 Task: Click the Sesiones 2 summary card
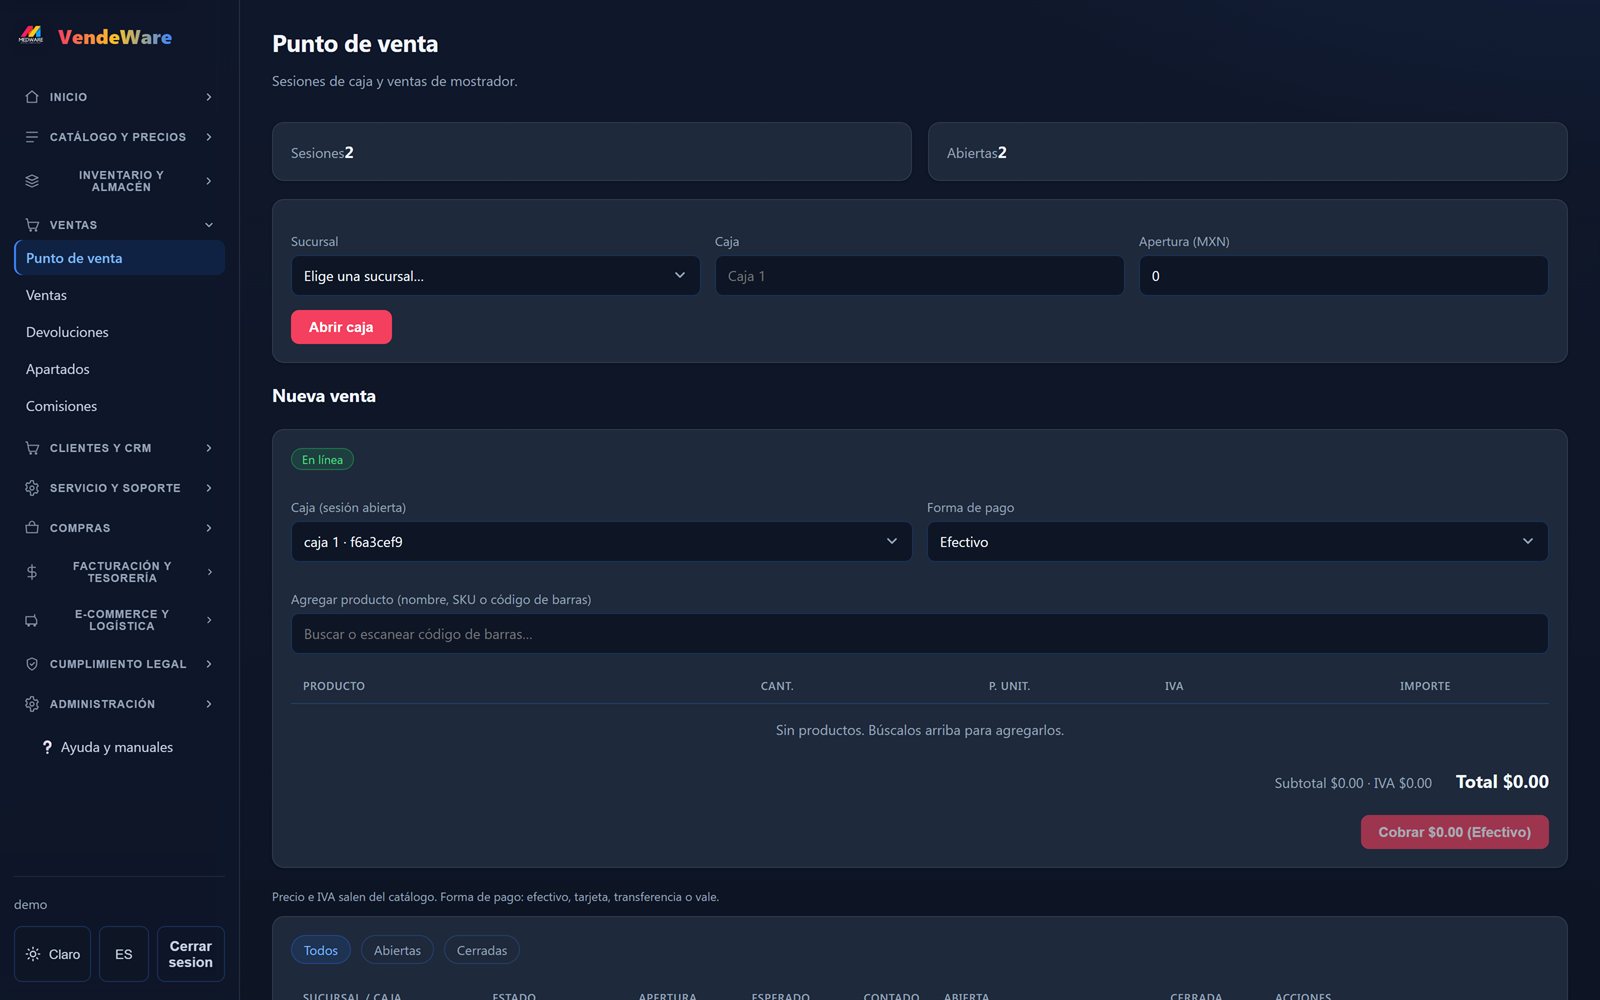[x=591, y=152]
